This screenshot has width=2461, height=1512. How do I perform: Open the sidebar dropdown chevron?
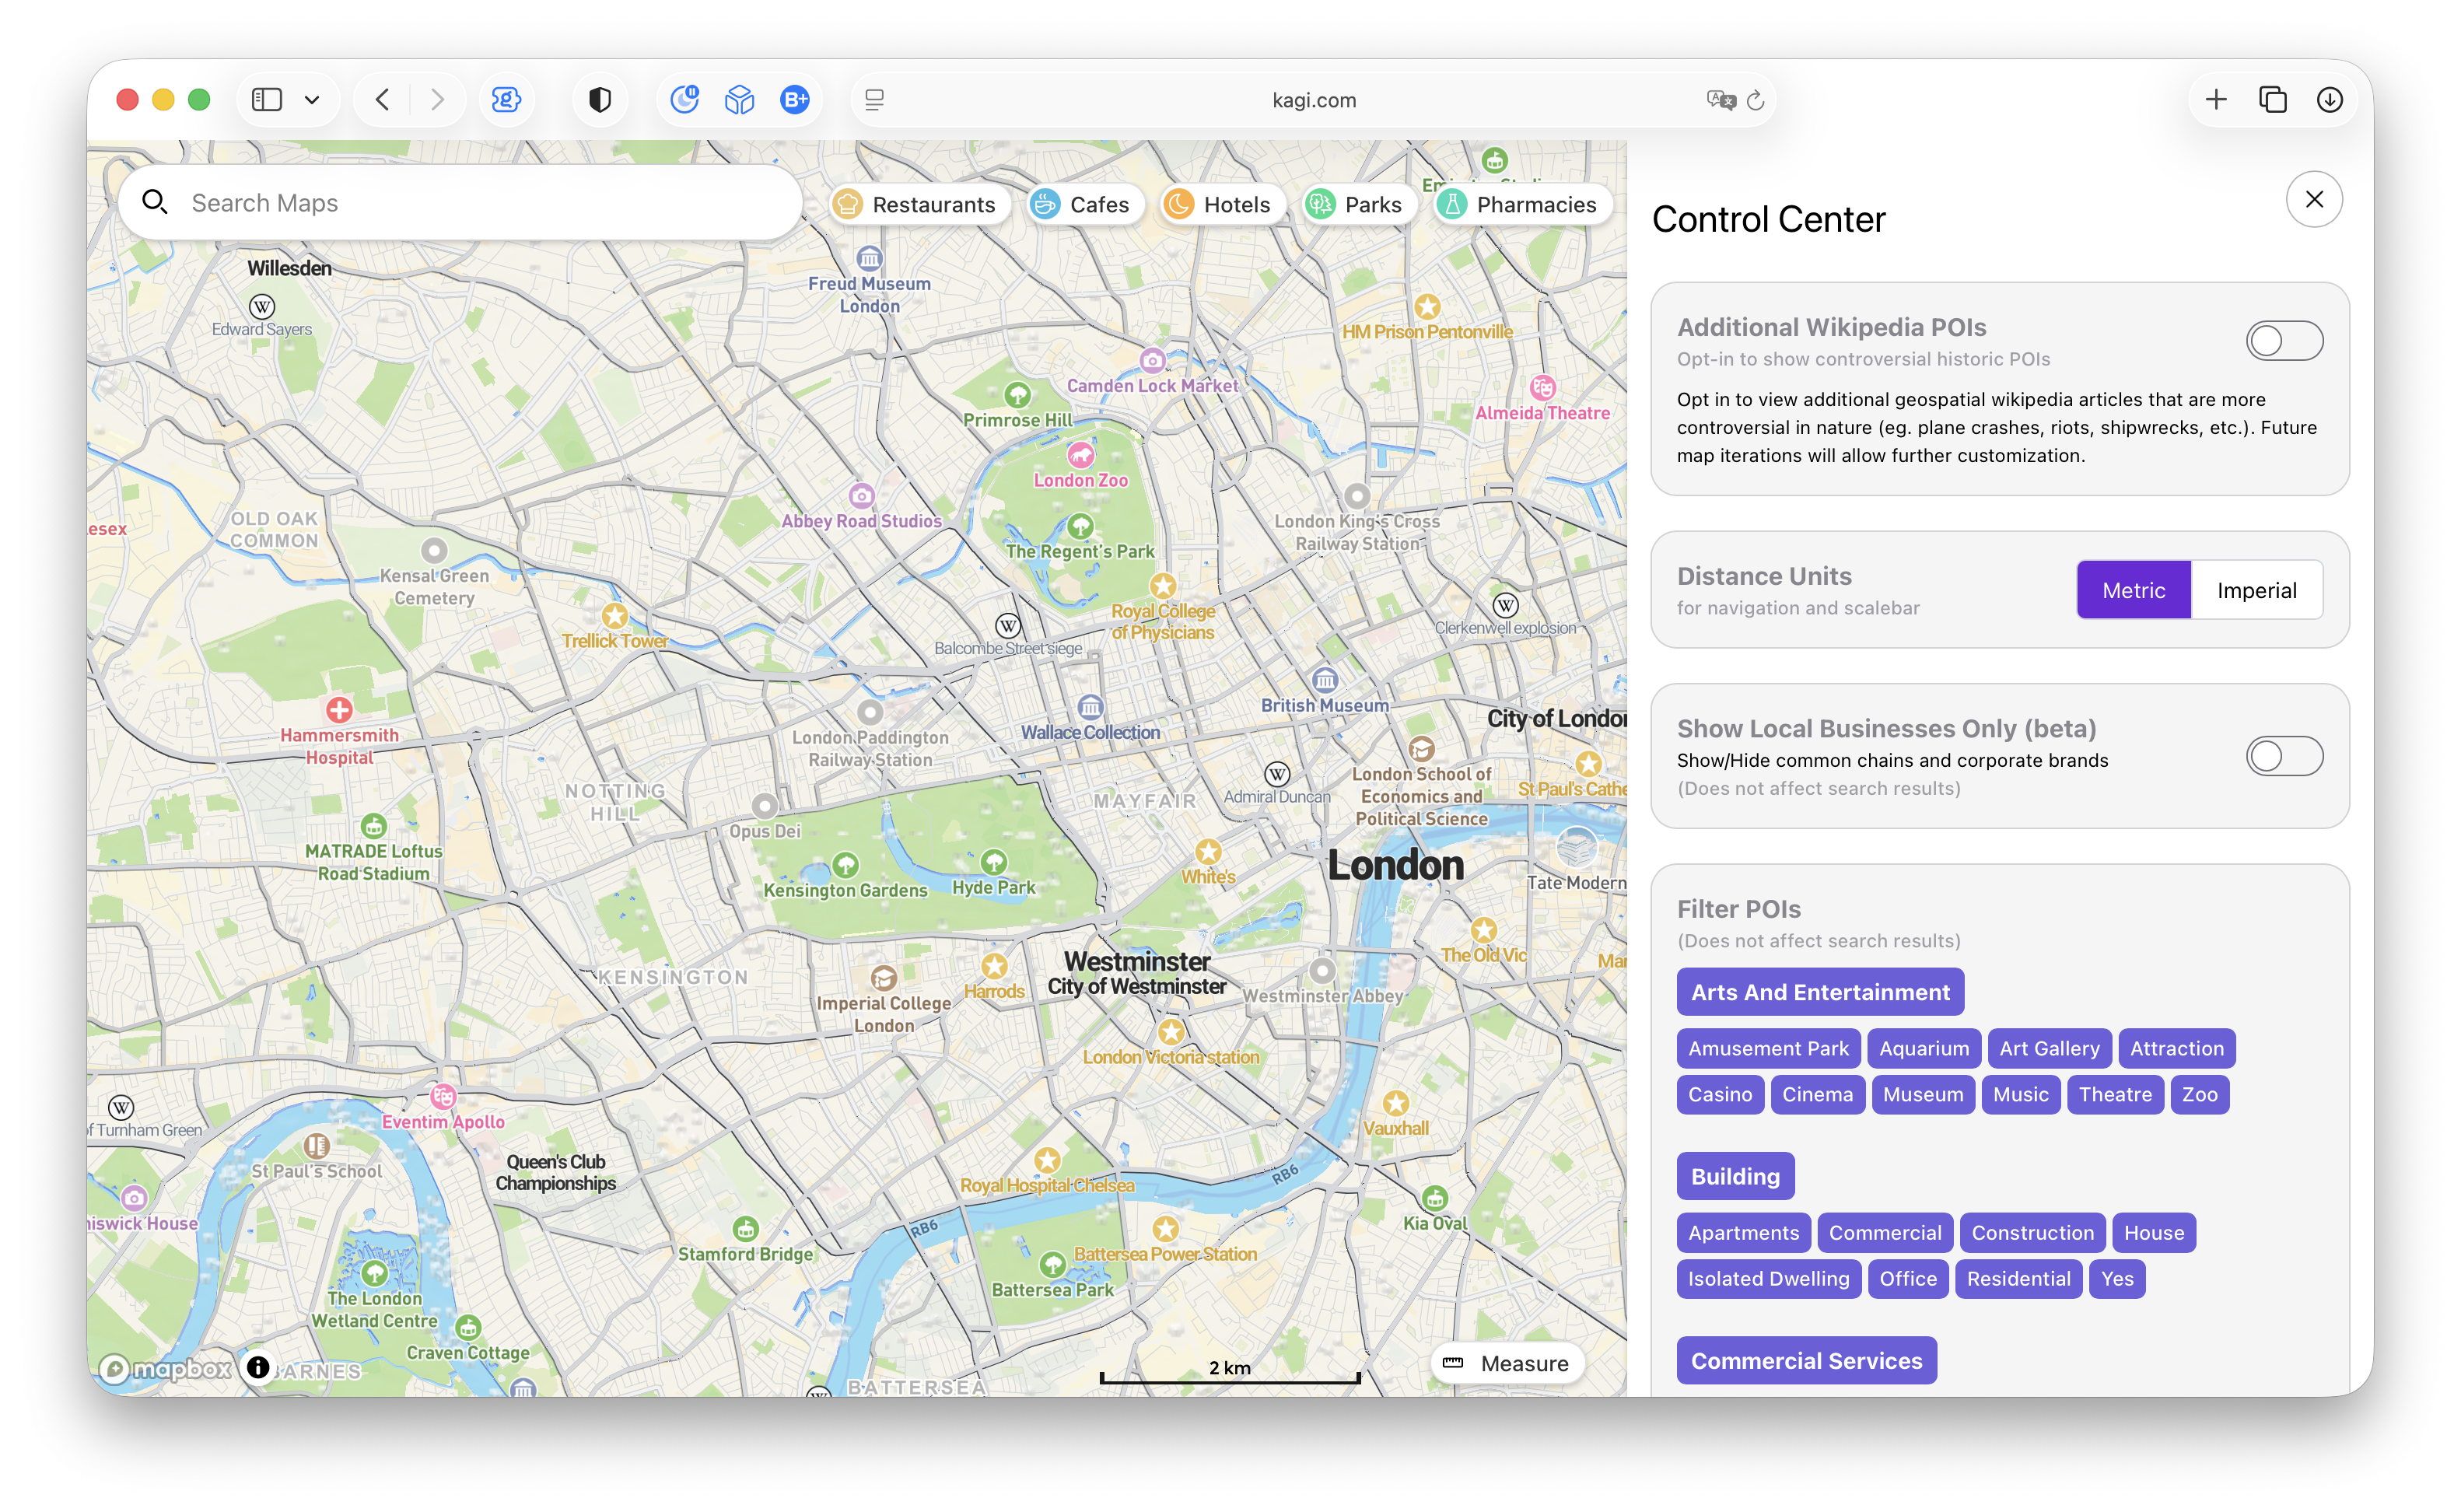tap(312, 99)
